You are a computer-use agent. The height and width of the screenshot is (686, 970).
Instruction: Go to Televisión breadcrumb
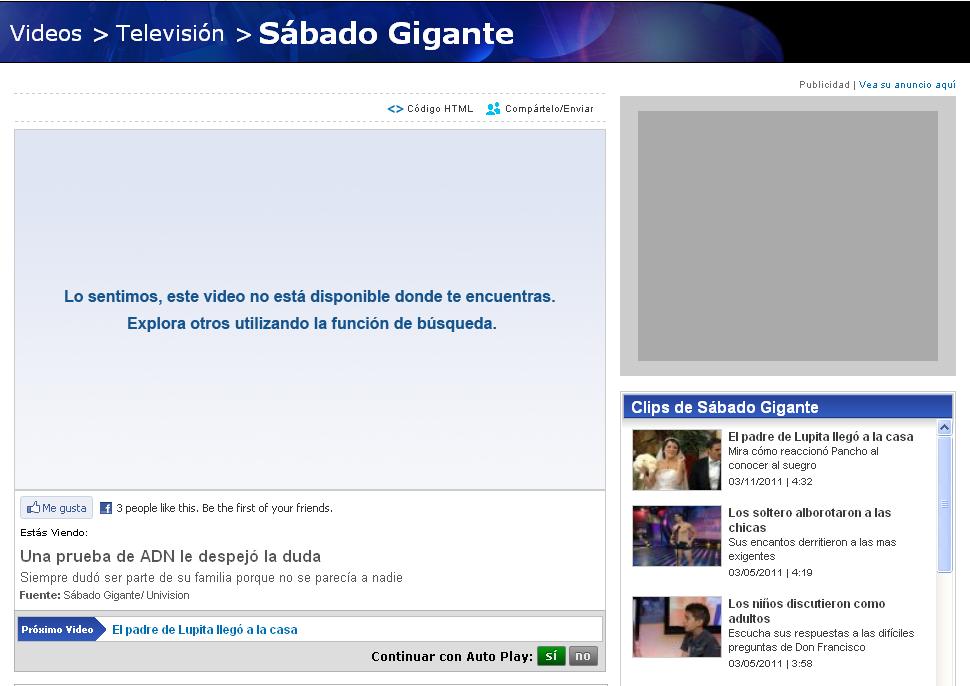[x=170, y=33]
